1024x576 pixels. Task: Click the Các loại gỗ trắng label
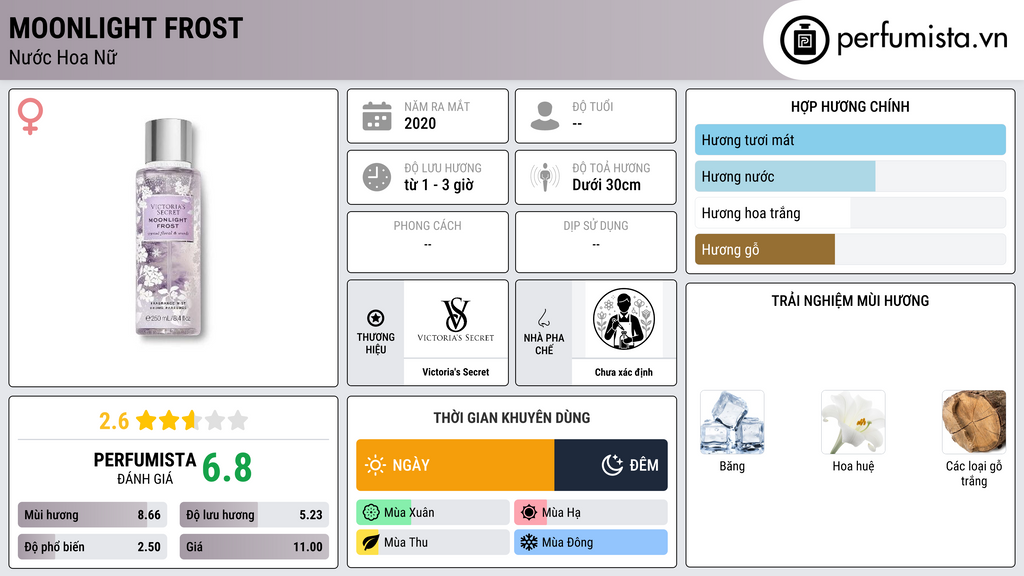click(x=974, y=473)
